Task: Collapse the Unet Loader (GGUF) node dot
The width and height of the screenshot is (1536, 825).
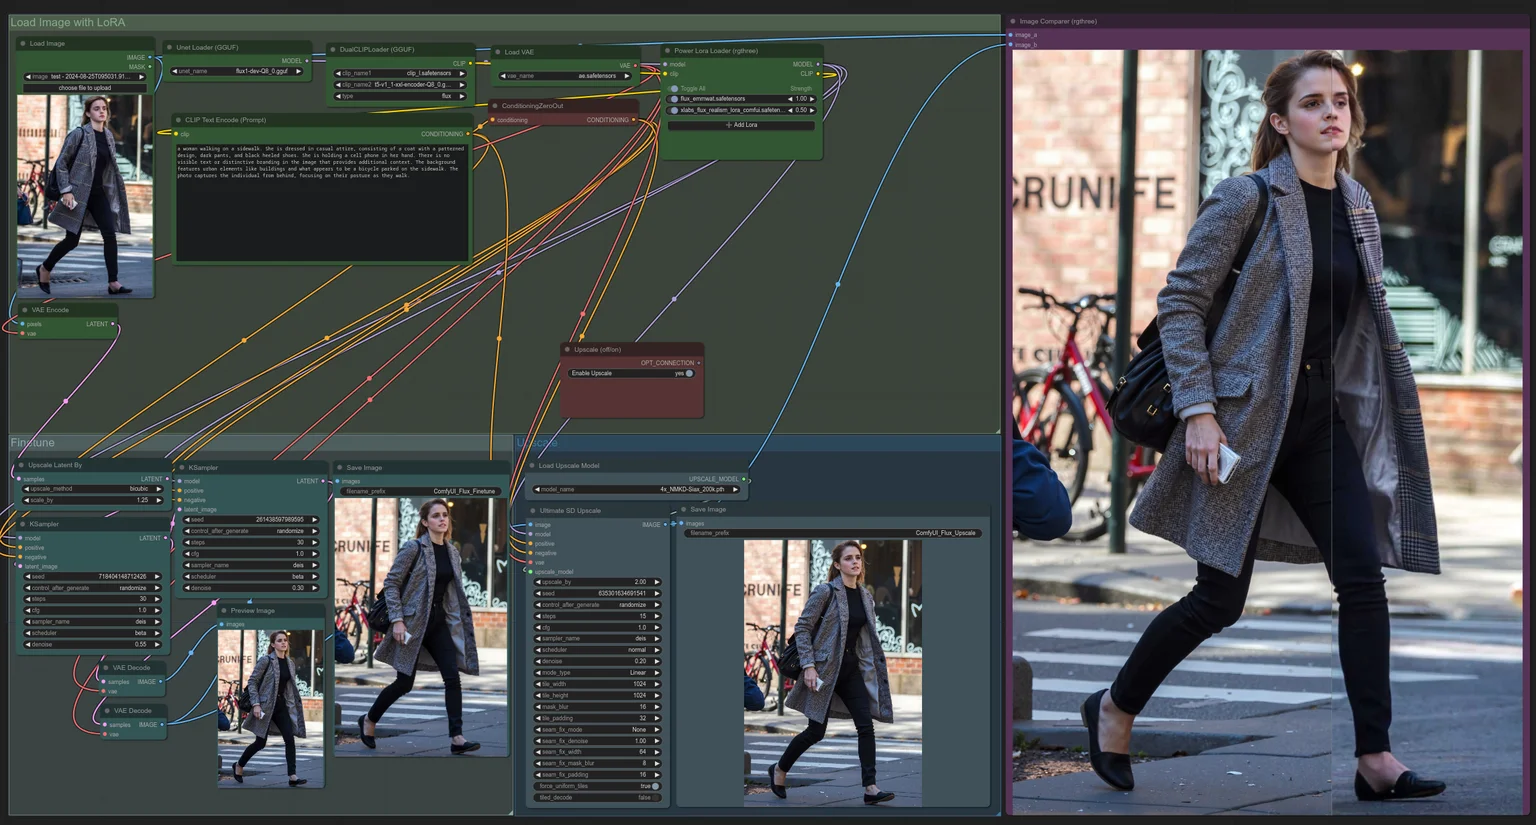Action: [x=169, y=47]
